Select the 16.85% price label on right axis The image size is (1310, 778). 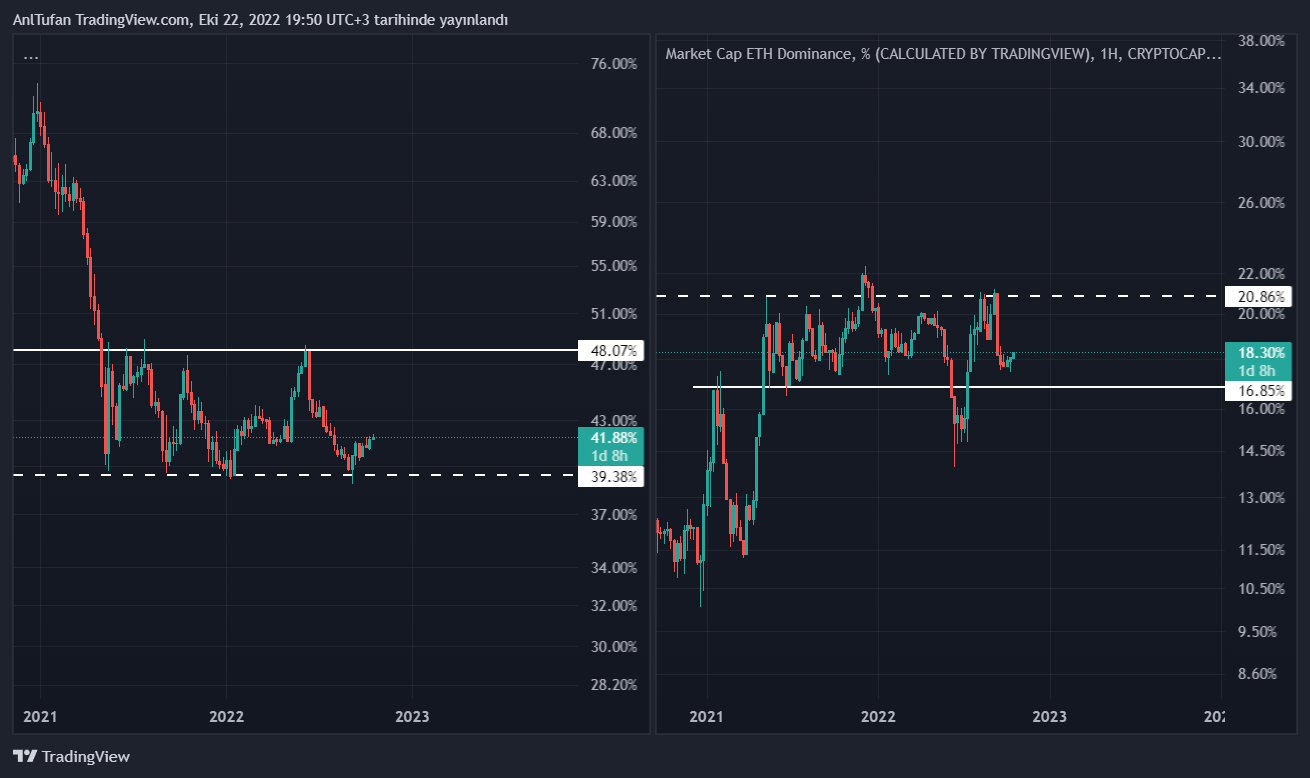pyautogui.click(x=1259, y=389)
